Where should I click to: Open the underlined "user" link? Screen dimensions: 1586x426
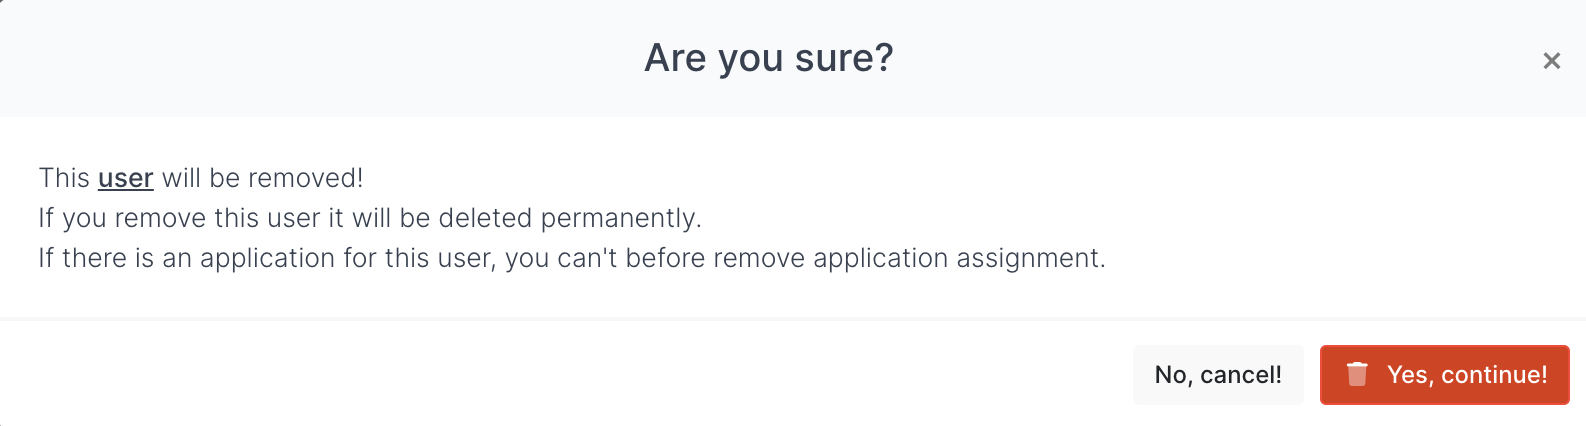click(x=125, y=178)
